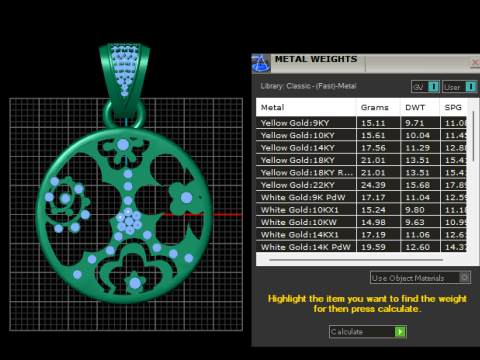Select the White Gold:10KX1 row

[361, 210]
